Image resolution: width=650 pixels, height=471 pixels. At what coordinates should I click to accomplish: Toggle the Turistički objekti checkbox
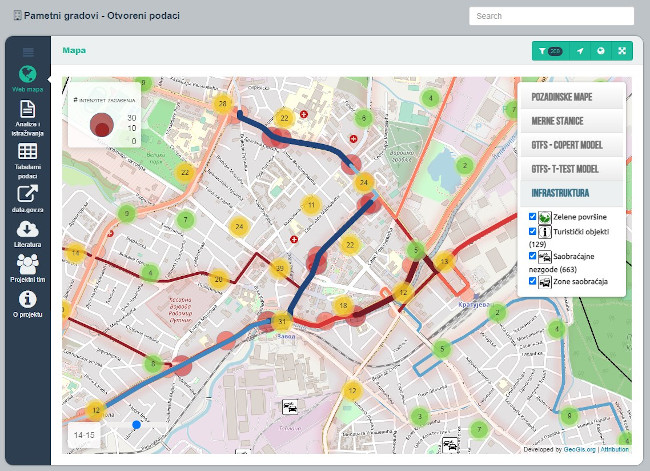532,231
